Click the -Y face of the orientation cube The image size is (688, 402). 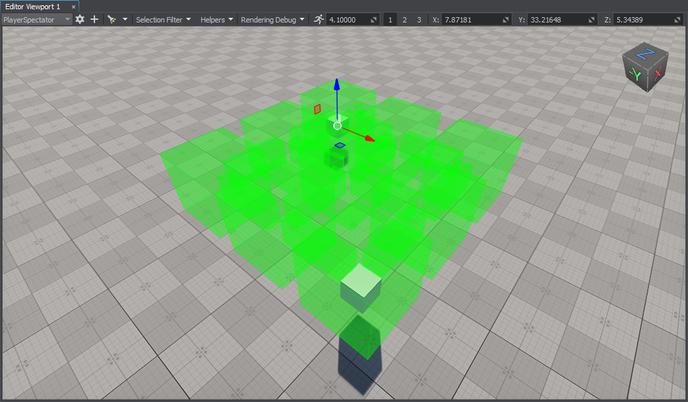point(634,75)
